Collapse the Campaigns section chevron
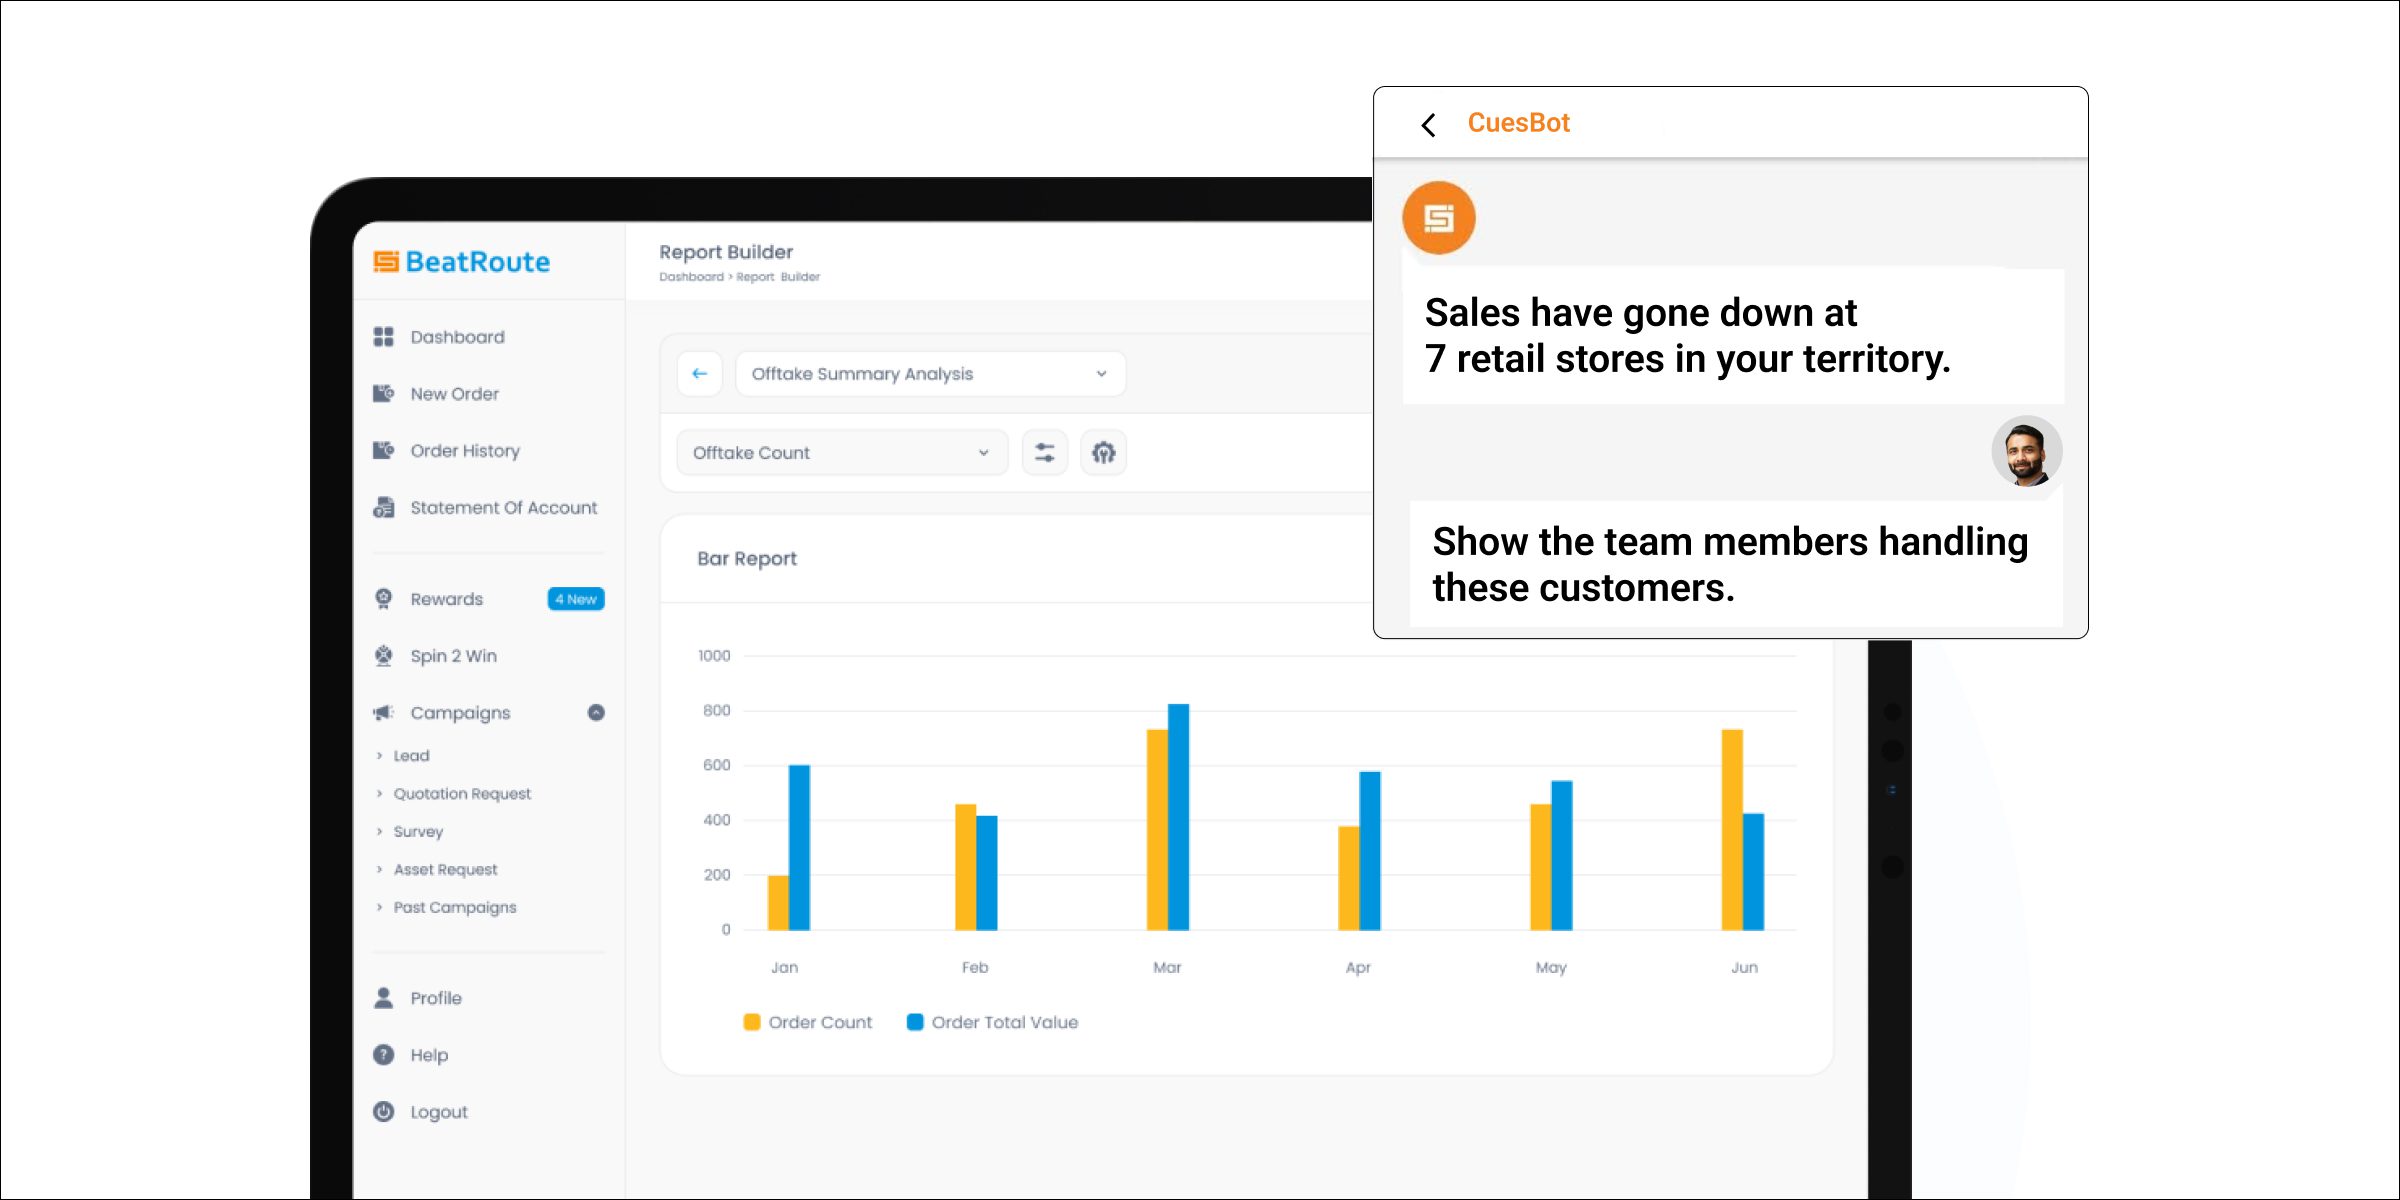The width and height of the screenshot is (2400, 1200). pyautogui.click(x=596, y=713)
